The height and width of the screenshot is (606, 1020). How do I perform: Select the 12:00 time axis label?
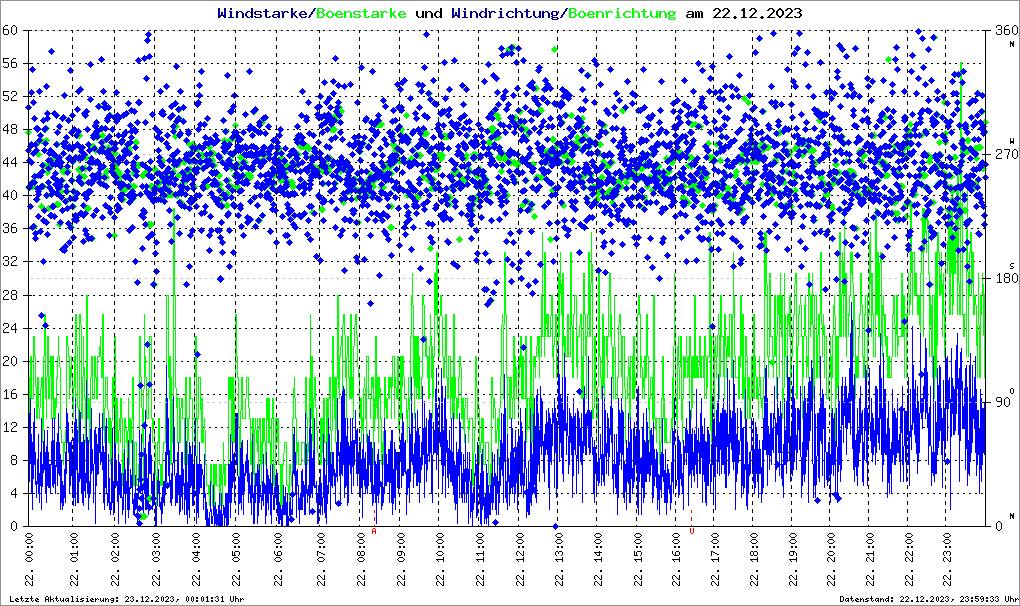[x=521, y=562]
